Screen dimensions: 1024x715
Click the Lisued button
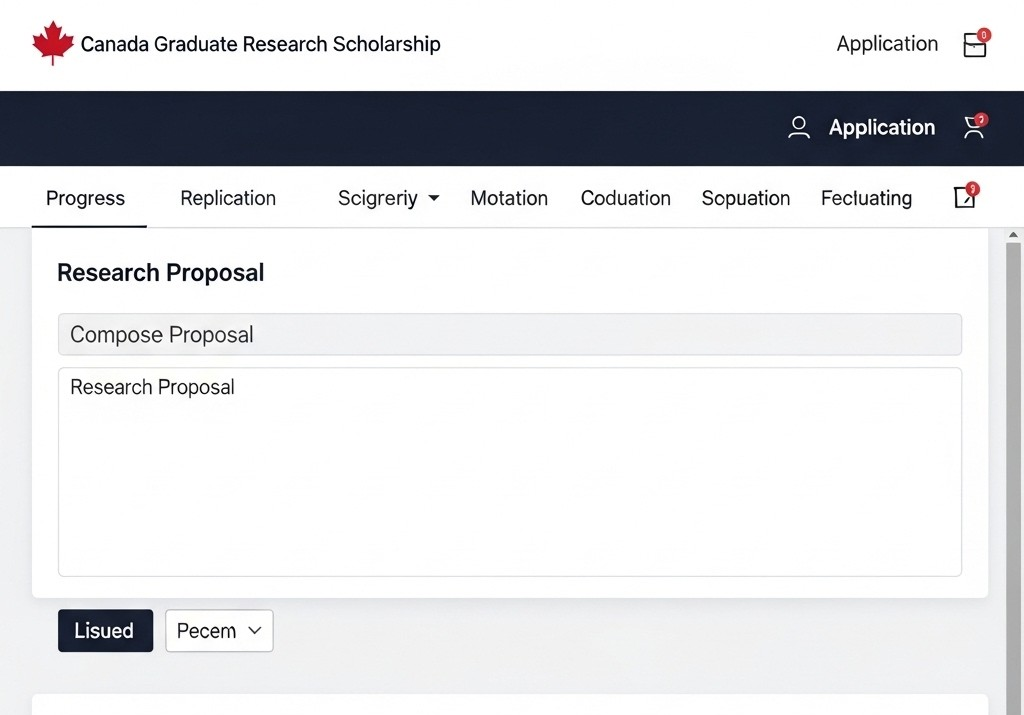click(105, 631)
